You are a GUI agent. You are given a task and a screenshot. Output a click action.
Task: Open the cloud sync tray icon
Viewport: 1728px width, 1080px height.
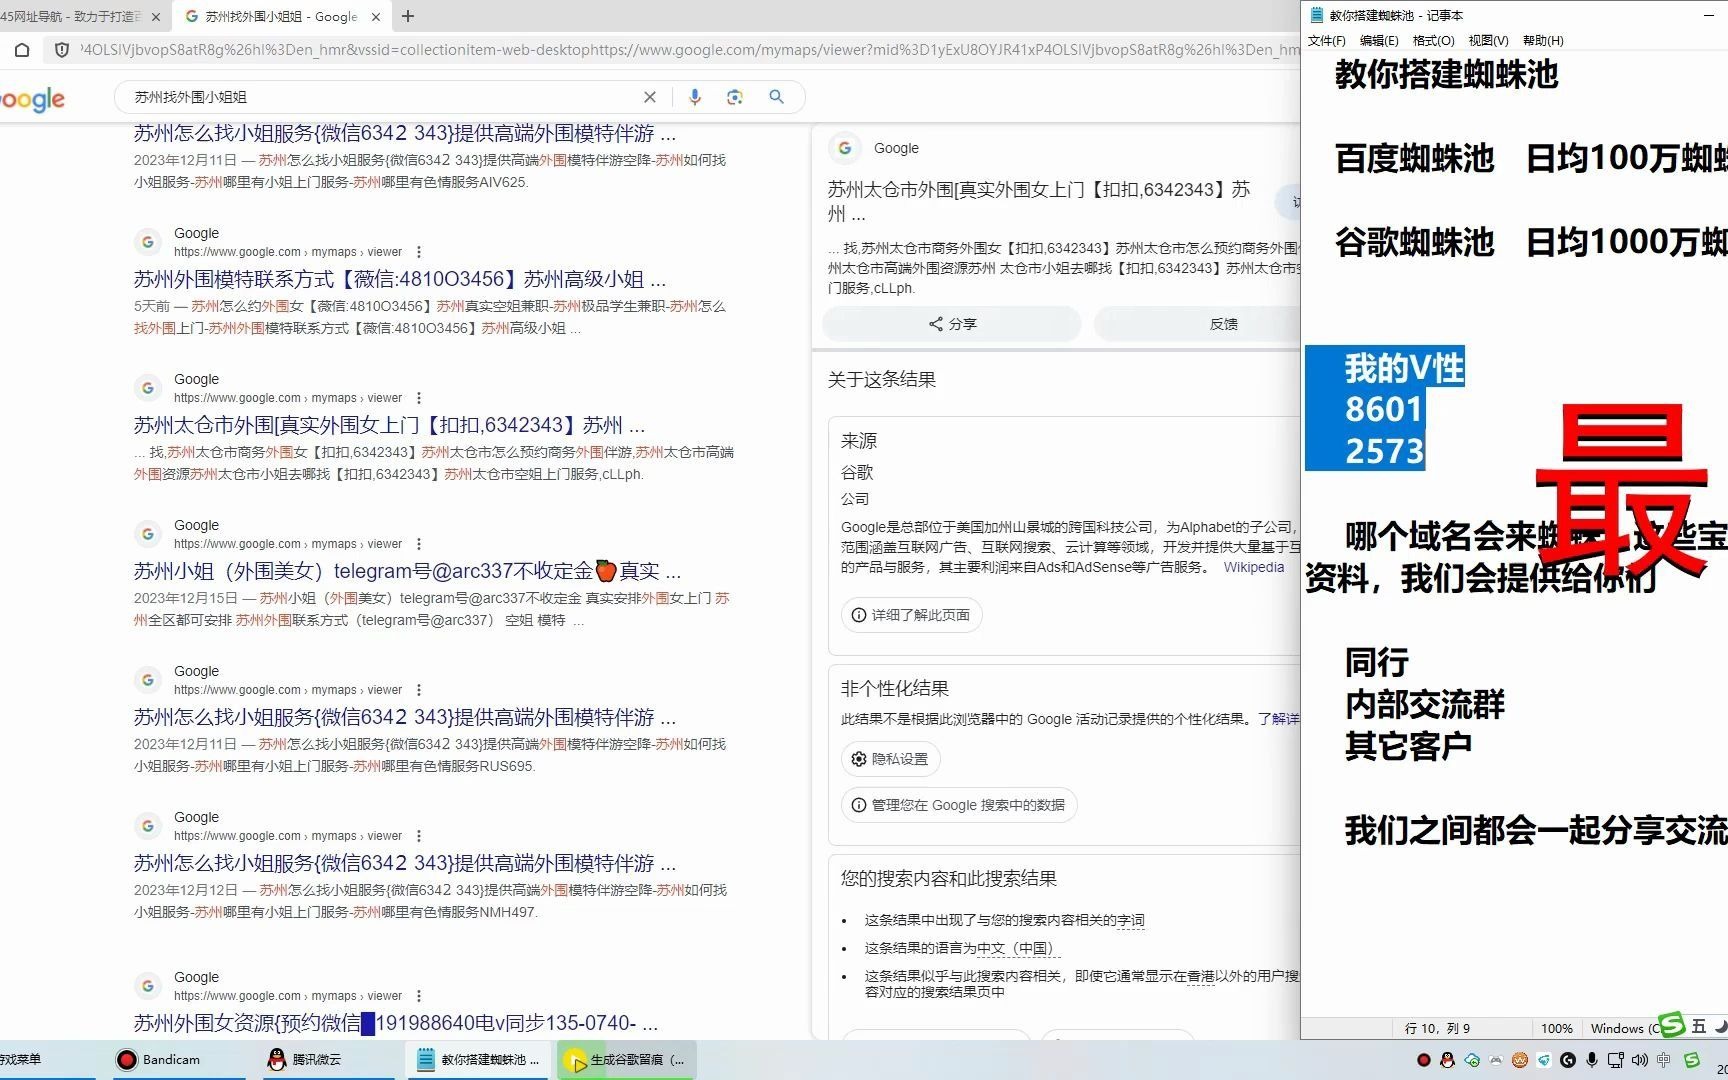1472,1060
